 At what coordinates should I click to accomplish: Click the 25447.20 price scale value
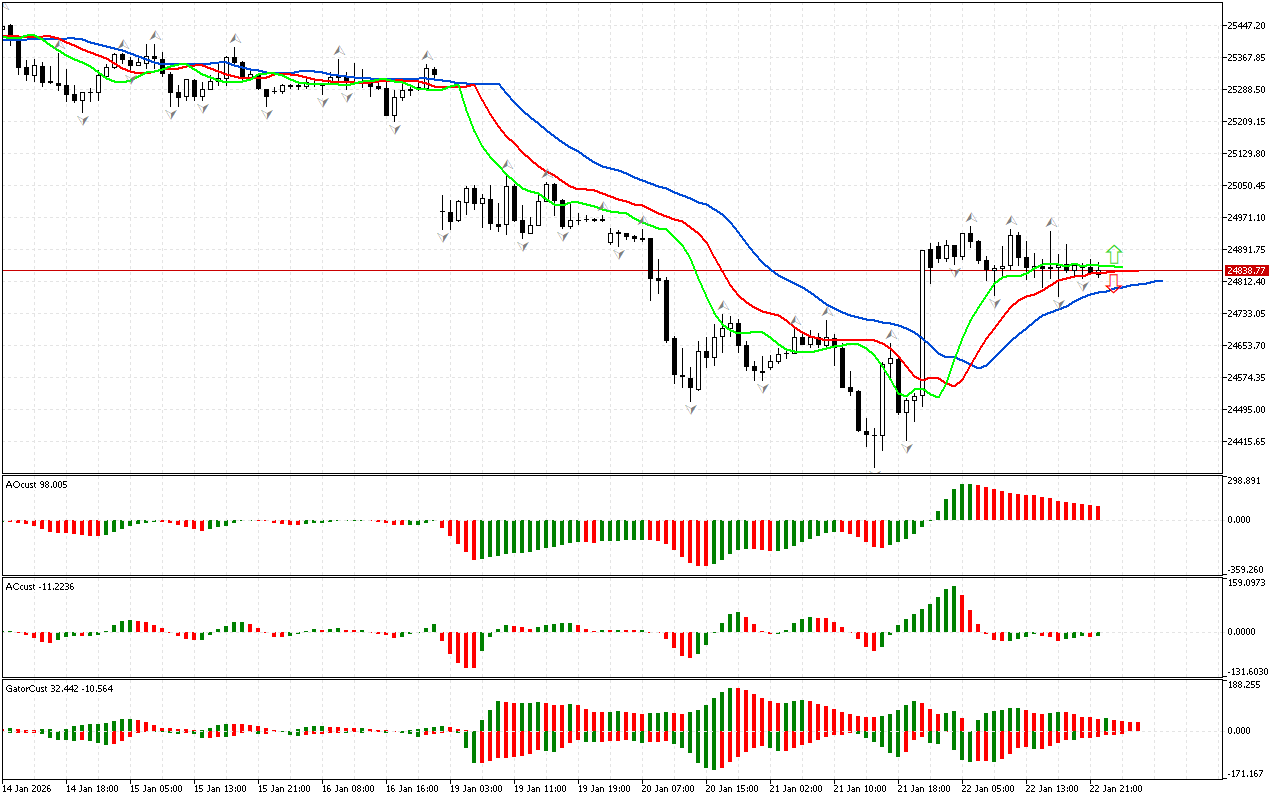(x=1247, y=26)
